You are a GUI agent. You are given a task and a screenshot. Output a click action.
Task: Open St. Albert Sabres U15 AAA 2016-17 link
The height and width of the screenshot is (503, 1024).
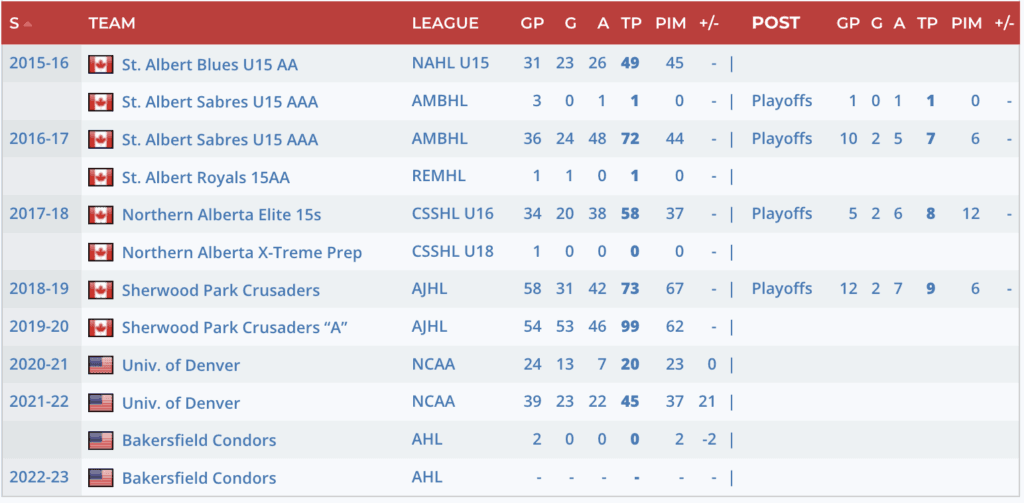pyautogui.click(x=219, y=140)
